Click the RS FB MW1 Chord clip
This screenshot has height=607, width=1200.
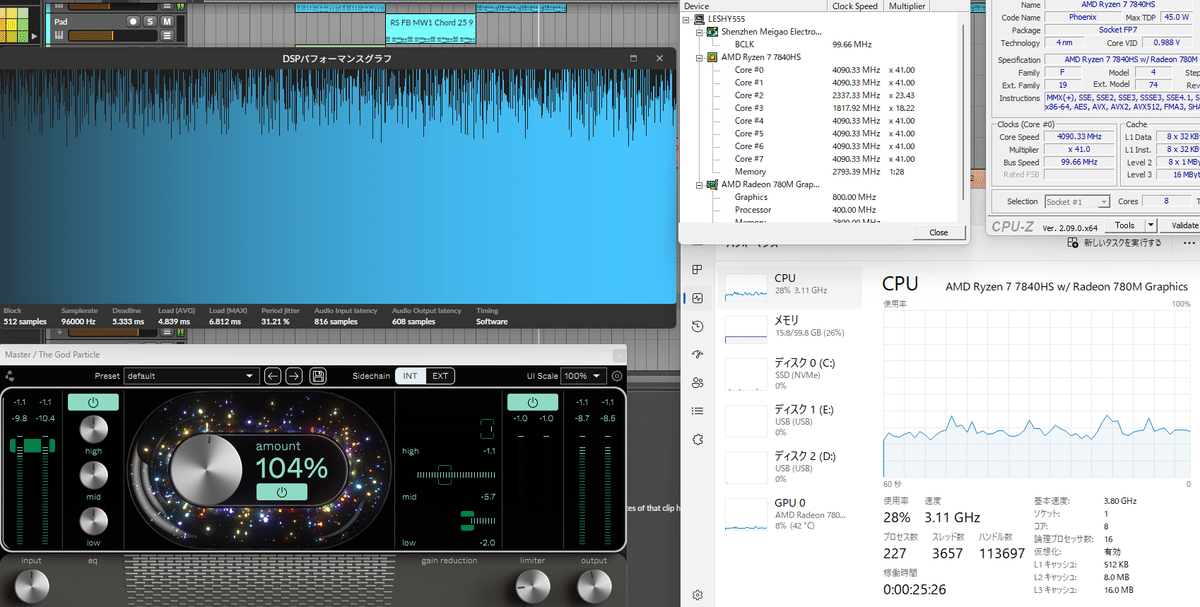(431, 29)
